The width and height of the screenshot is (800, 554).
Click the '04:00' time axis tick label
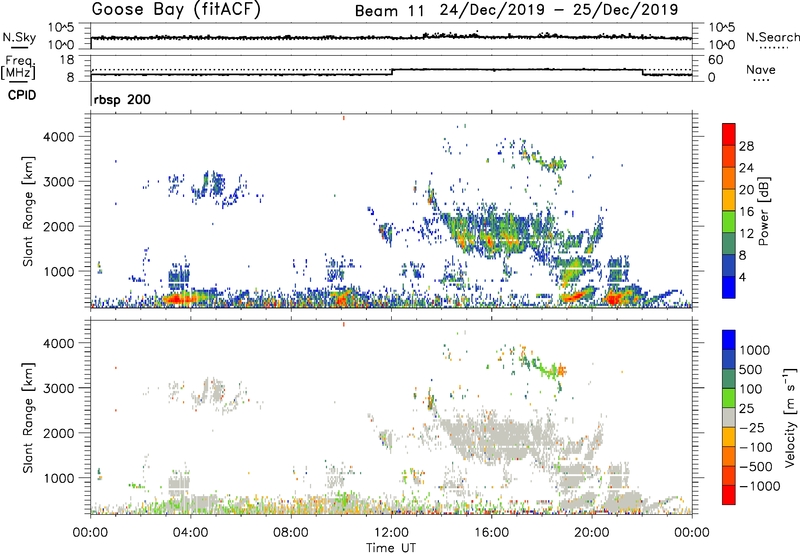pyautogui.click(x=190, y=533)
